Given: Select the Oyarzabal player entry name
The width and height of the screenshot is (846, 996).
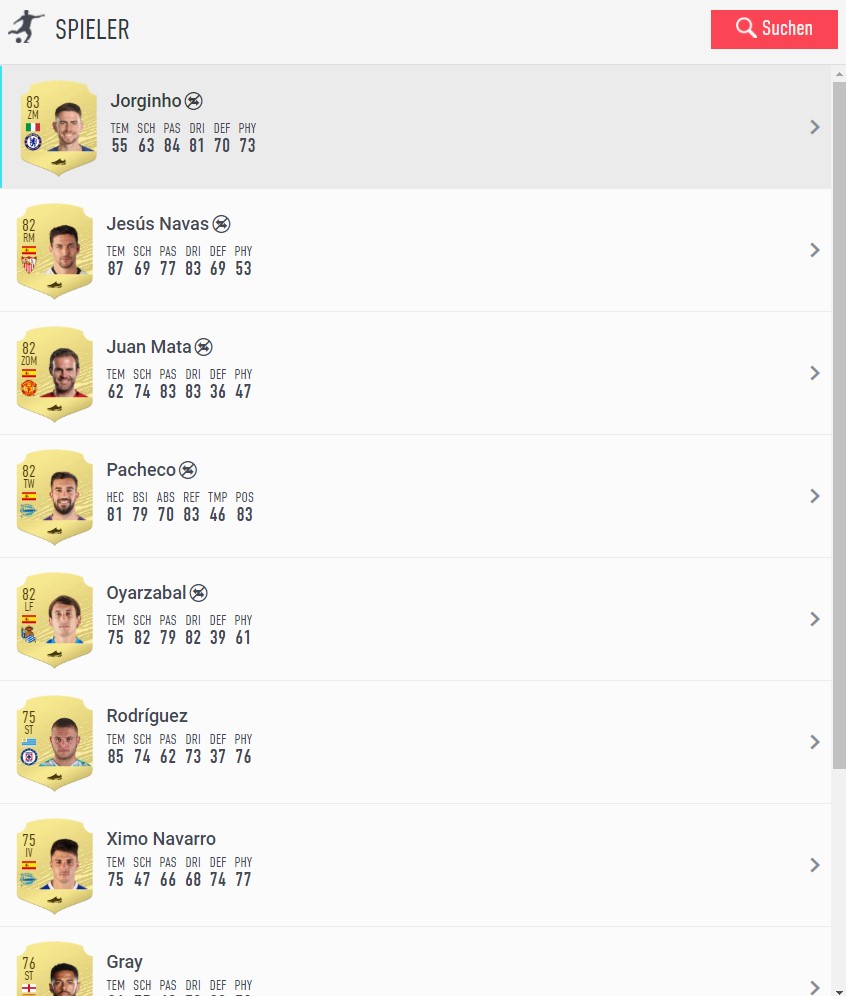Looking at the screenshot, I should click(x=147, y=593).
